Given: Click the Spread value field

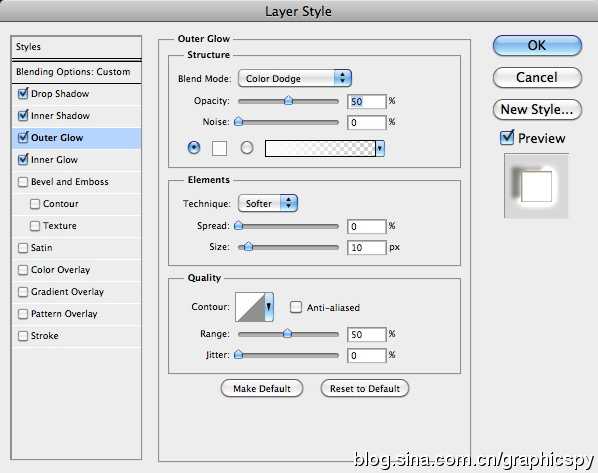Looking at the screenshot, I should tap(367, 227).
